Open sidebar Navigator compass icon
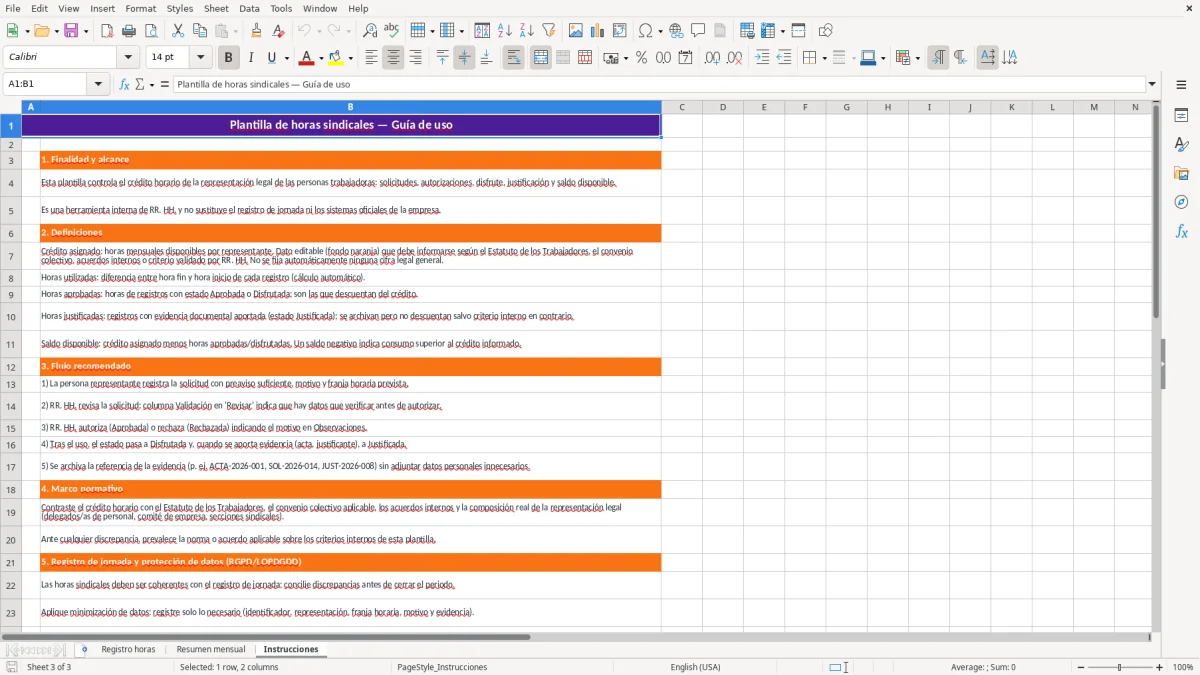Screen dimensions: 1200x675 (x=1181, y=202)
